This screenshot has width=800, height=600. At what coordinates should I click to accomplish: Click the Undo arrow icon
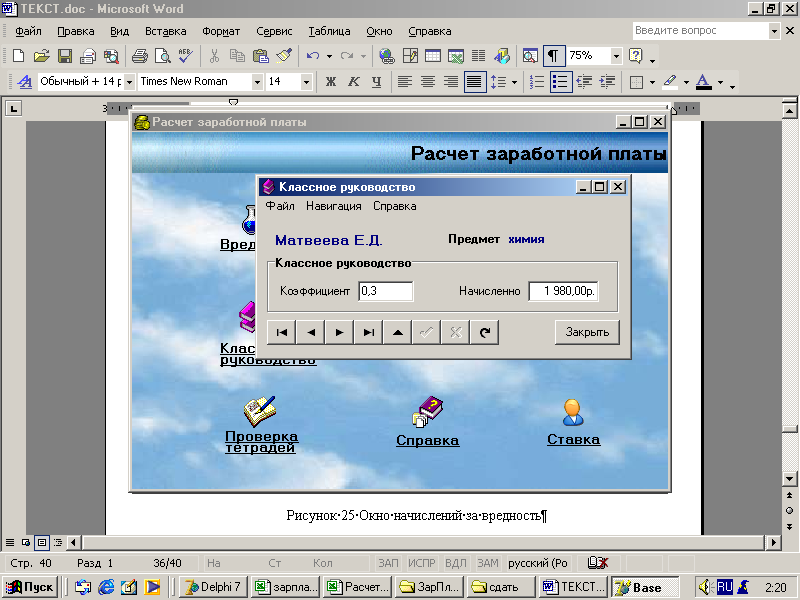313,56
